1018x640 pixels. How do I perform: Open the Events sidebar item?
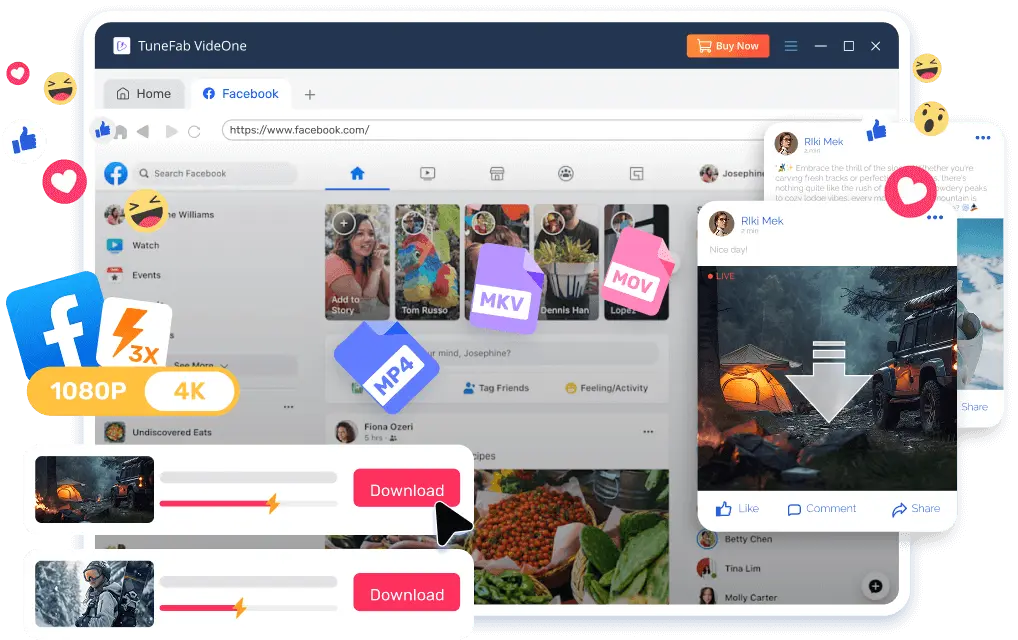134,275
